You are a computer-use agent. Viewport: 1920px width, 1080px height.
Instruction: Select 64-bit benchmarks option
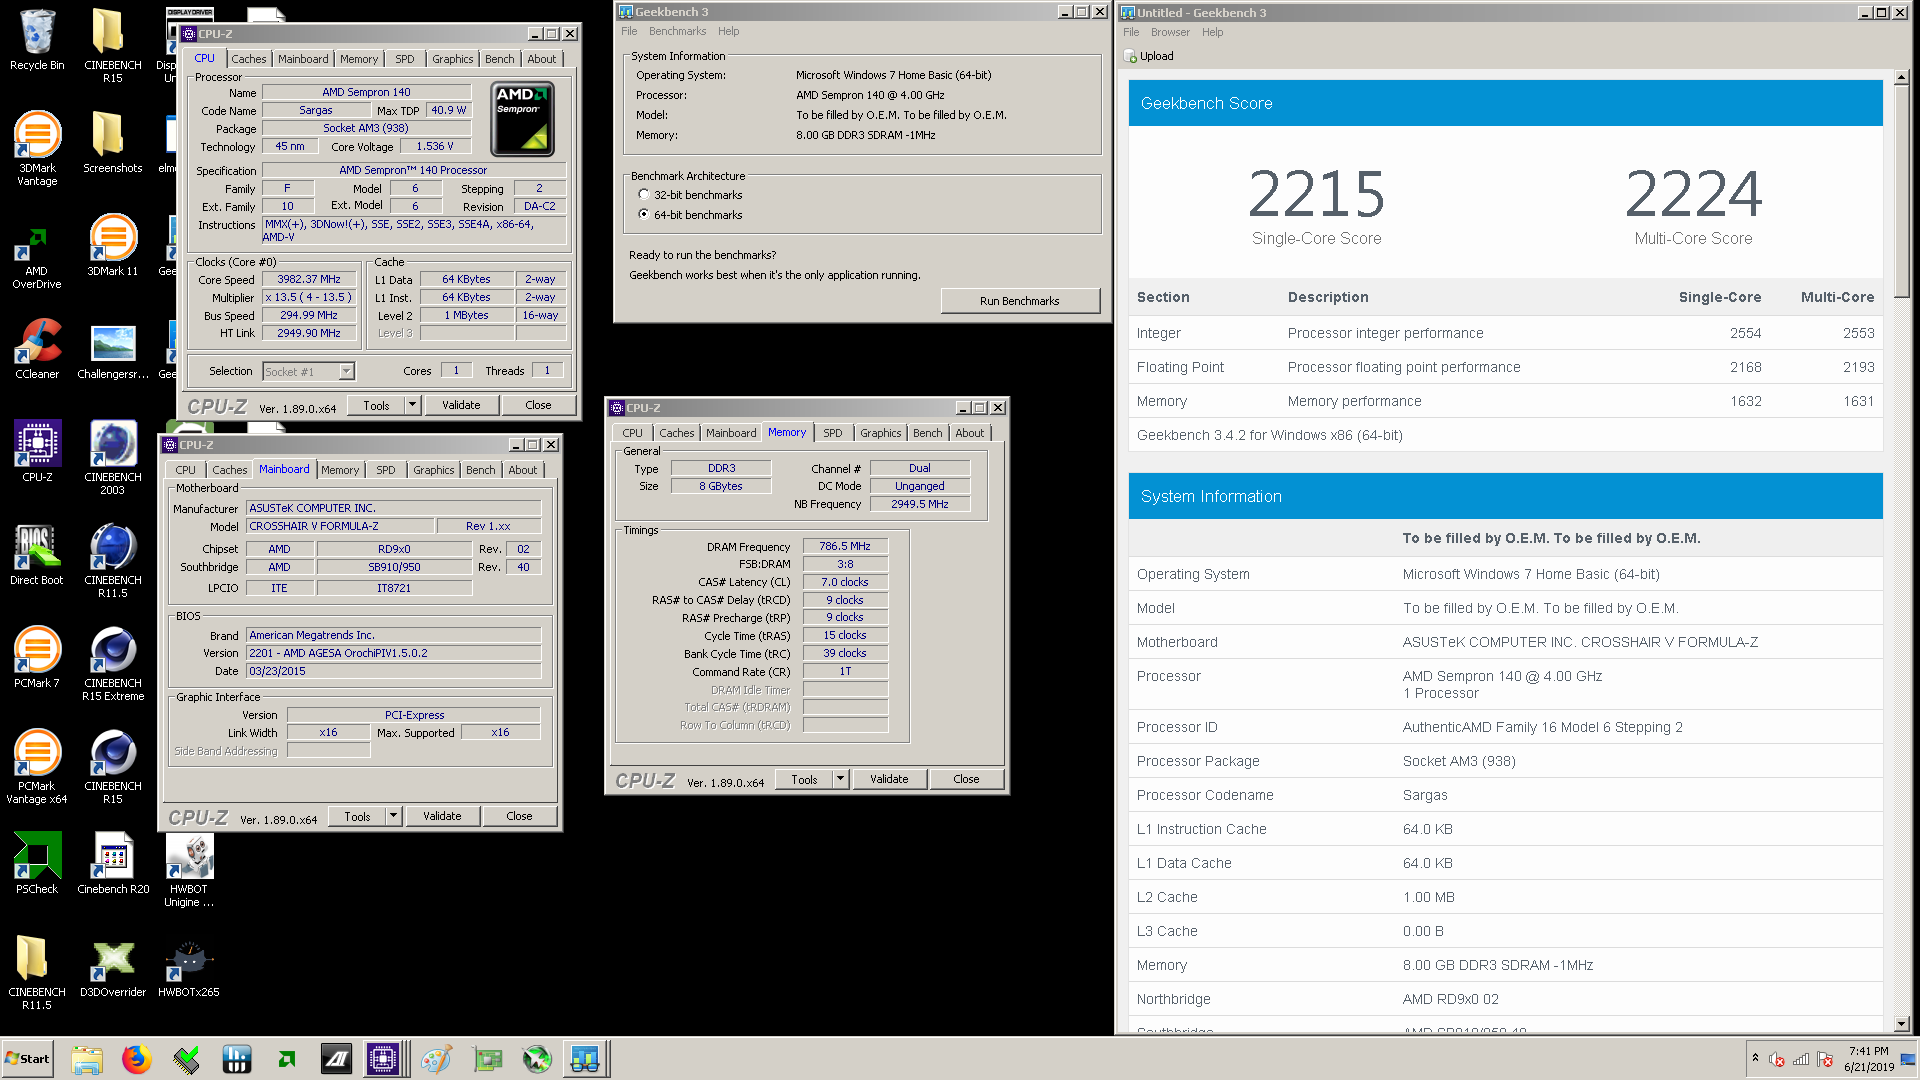click(x=643, y=215)
